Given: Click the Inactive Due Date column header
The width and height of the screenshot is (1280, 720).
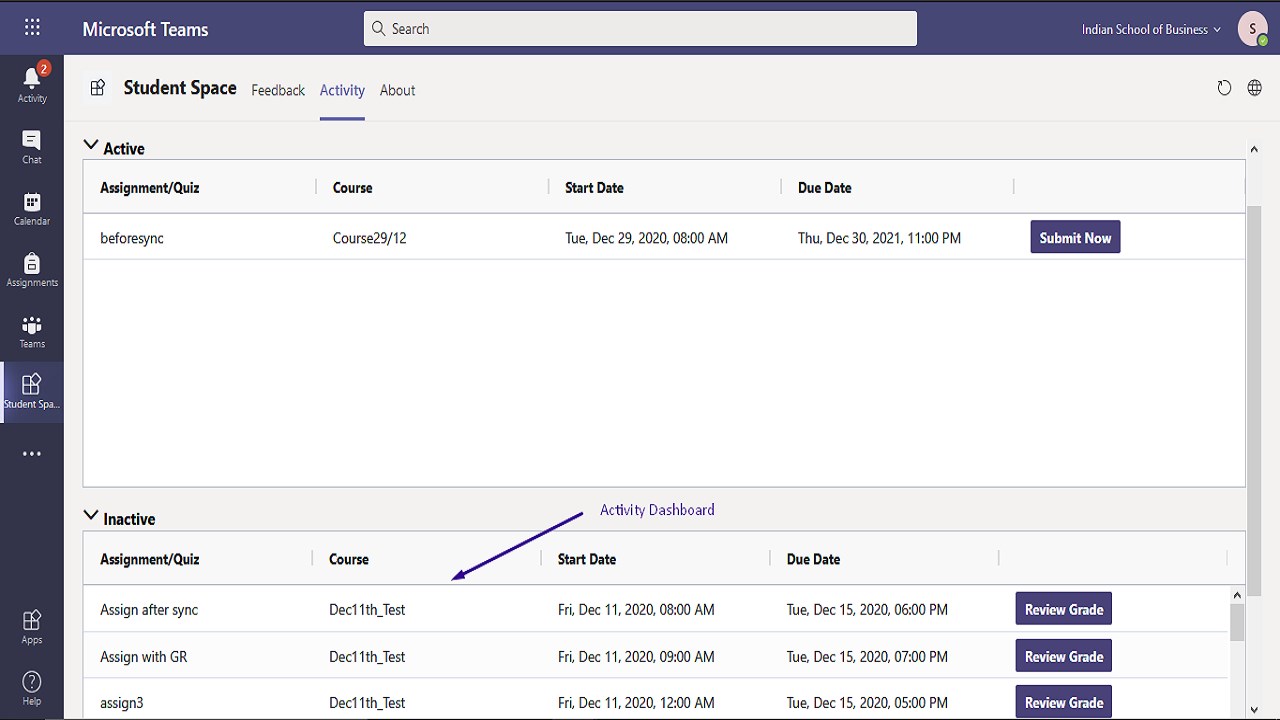Looking at the screenshot, I should (x=813, y=559).
